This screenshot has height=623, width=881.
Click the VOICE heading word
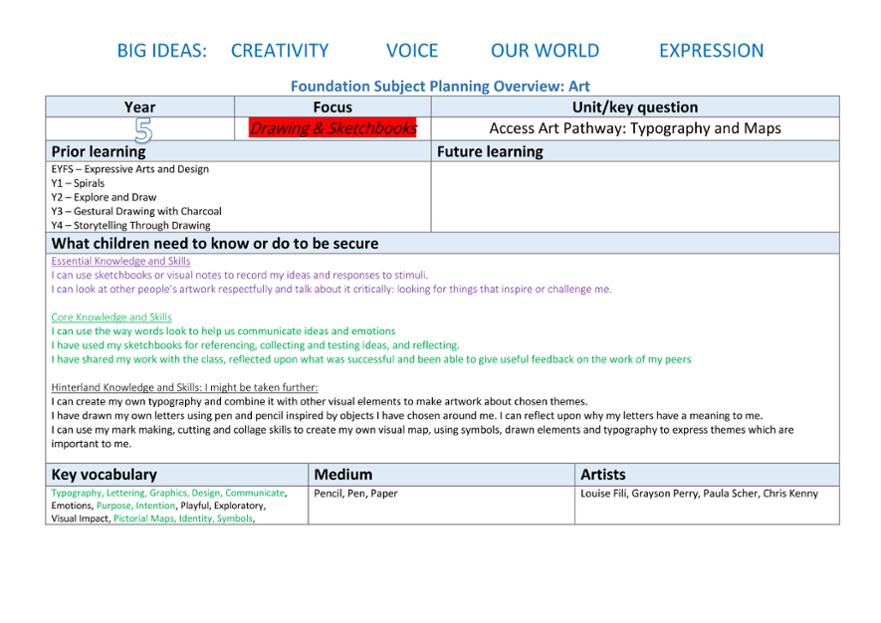click(412, 51)
